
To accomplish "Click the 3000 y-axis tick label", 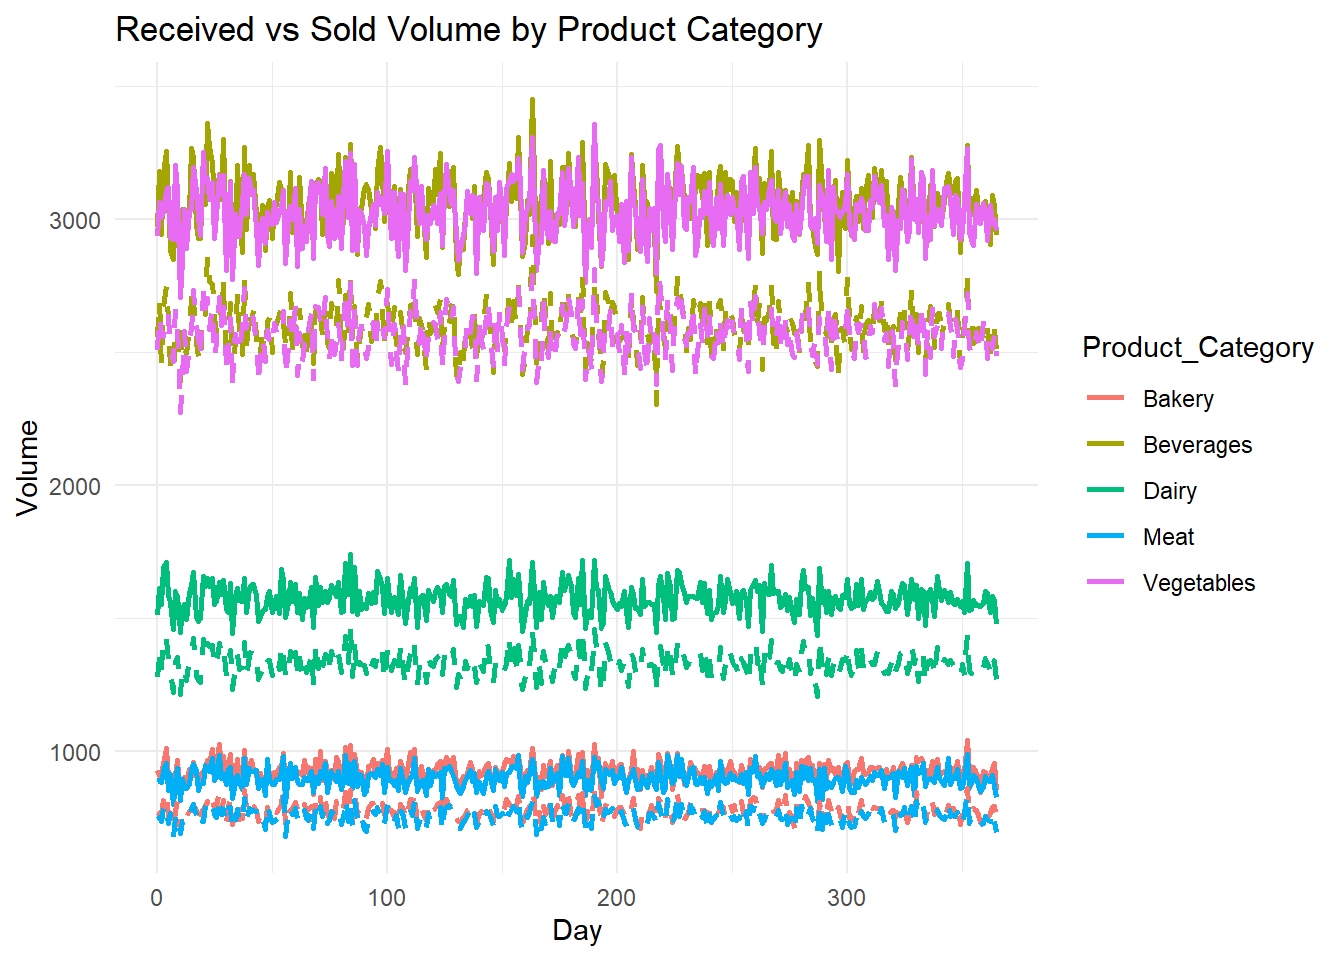I will 75,221.
